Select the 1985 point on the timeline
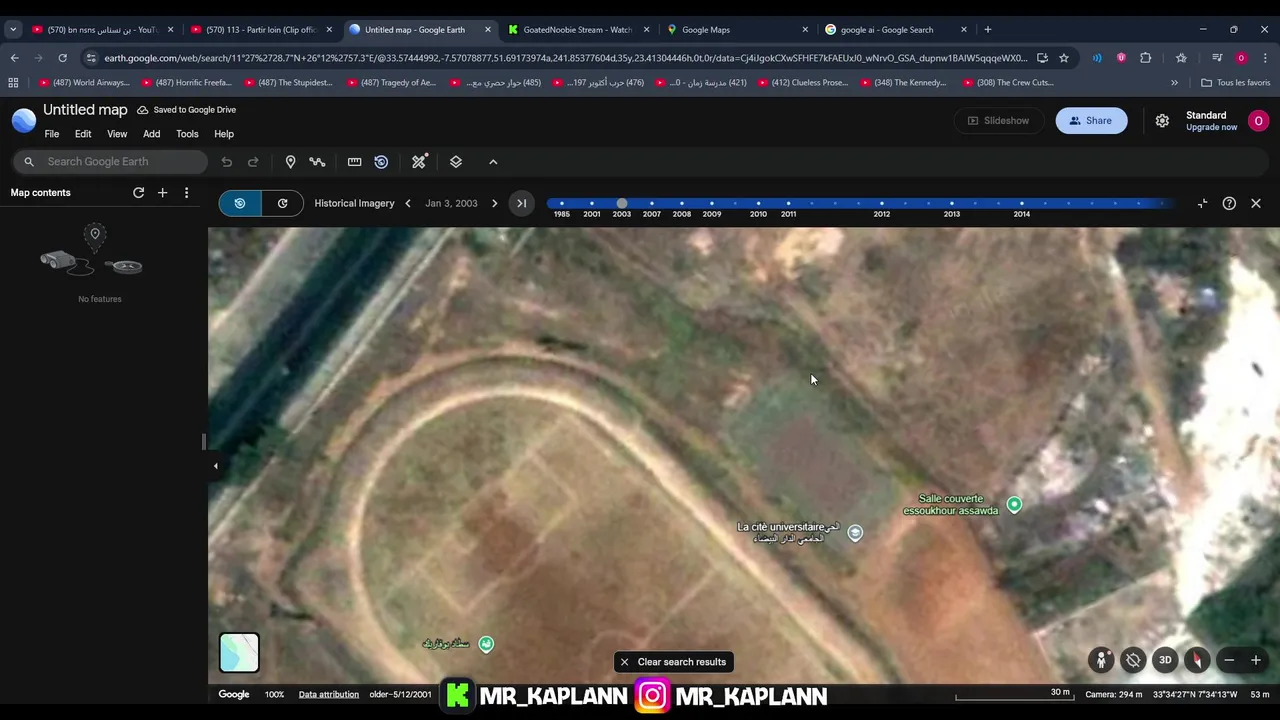Image resolution: width=1280 pixels, height=720 pixels. [x=562, y=204]
